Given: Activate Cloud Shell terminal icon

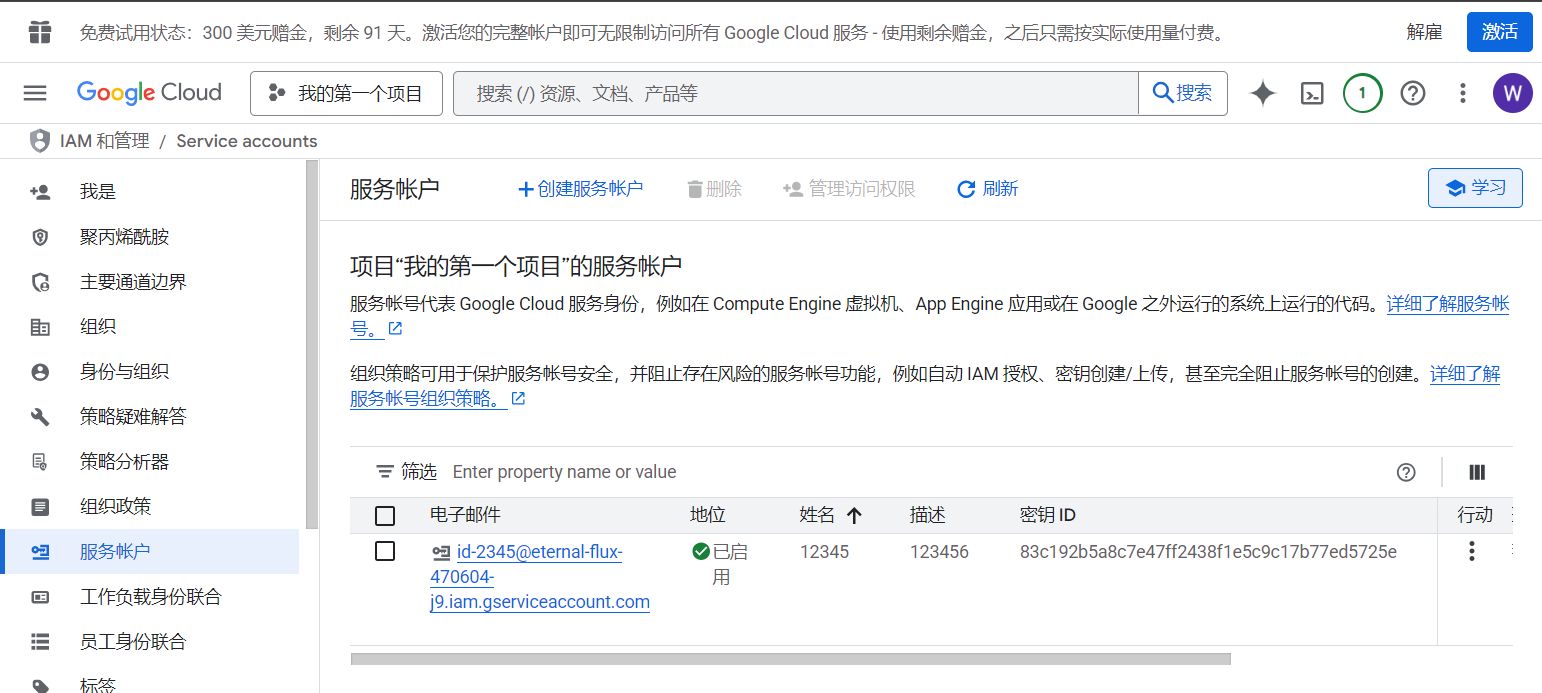Looking at the screenshot, I should click(x=1312, y=93).
